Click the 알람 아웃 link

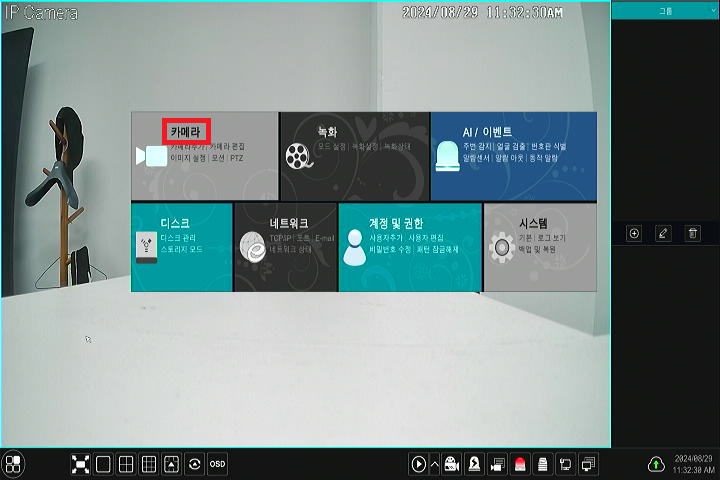[510, 158]
